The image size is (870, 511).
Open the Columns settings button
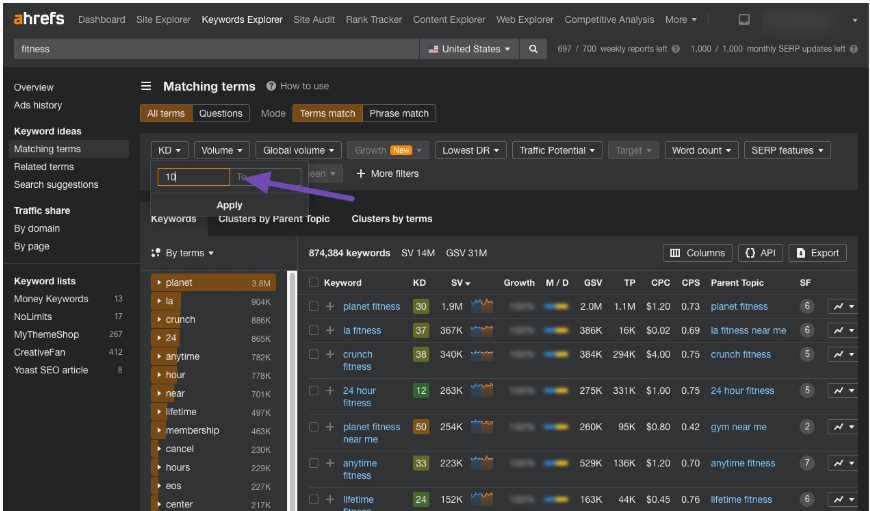point(697,253)
